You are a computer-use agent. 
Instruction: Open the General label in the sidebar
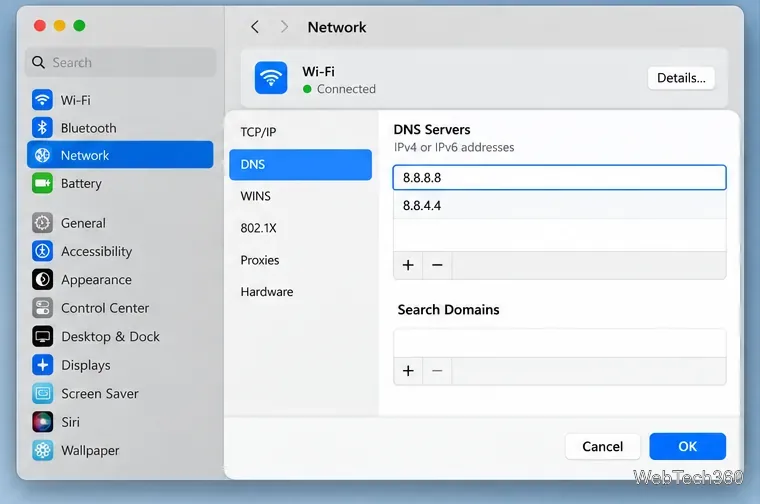(83, 223)
